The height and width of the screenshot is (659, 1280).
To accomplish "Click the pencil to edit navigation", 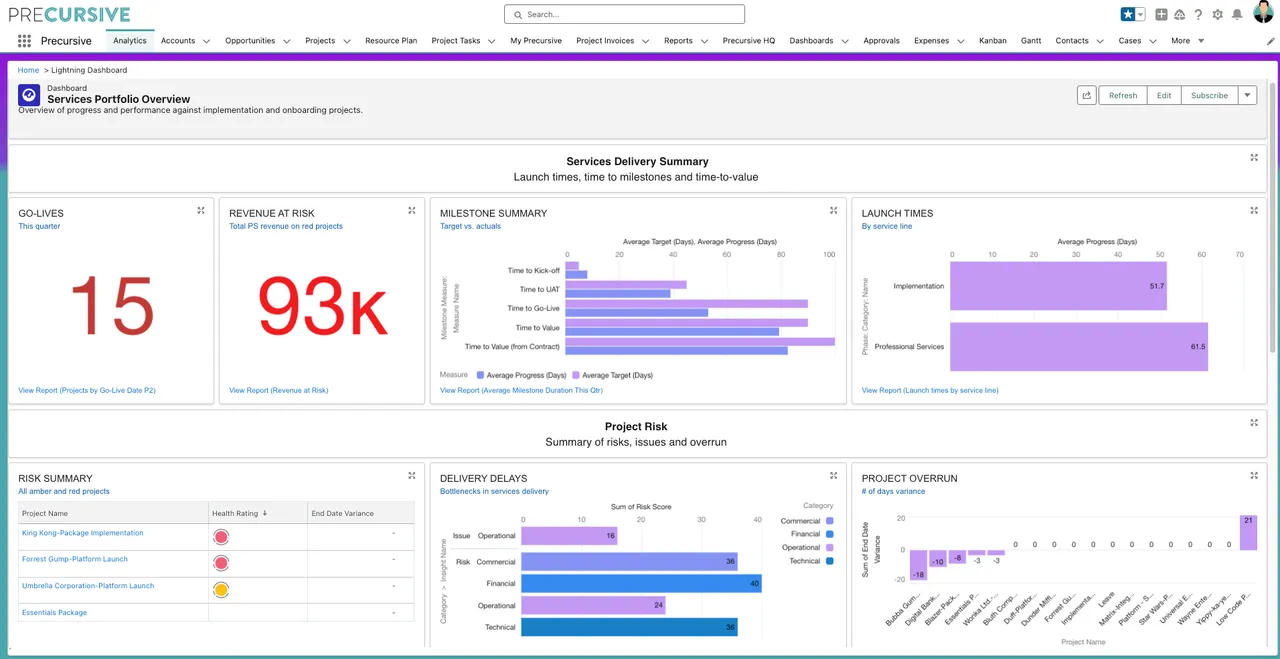I will click(1271, 41).
